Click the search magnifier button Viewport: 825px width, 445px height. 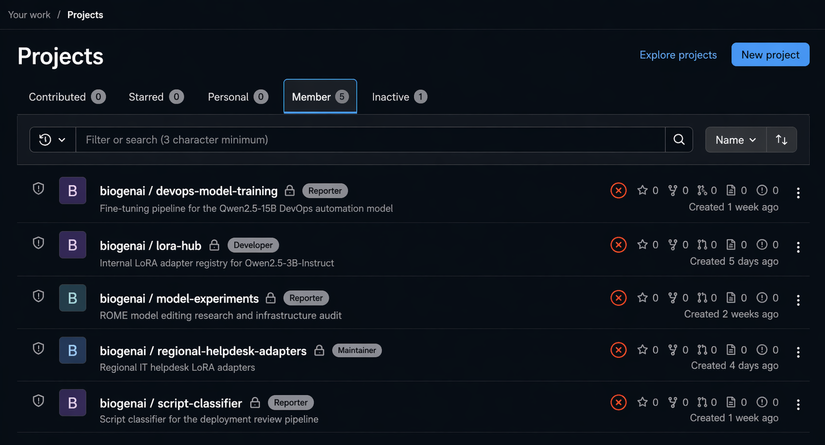point(679,140)
